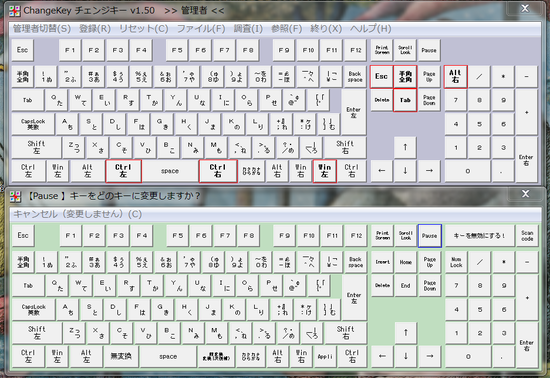Click the CapsLock 英数 key in main window
Screen dimensions: 550x378
[33, 124]
